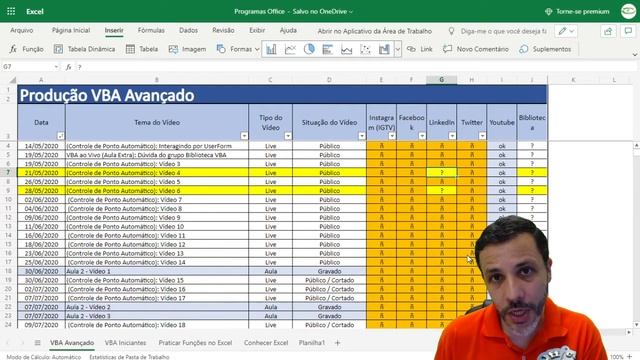Image resolution: width=640 pixels, height=360 pixels.
Task: Open the all sheets list icon
Action: click(37, 343)
